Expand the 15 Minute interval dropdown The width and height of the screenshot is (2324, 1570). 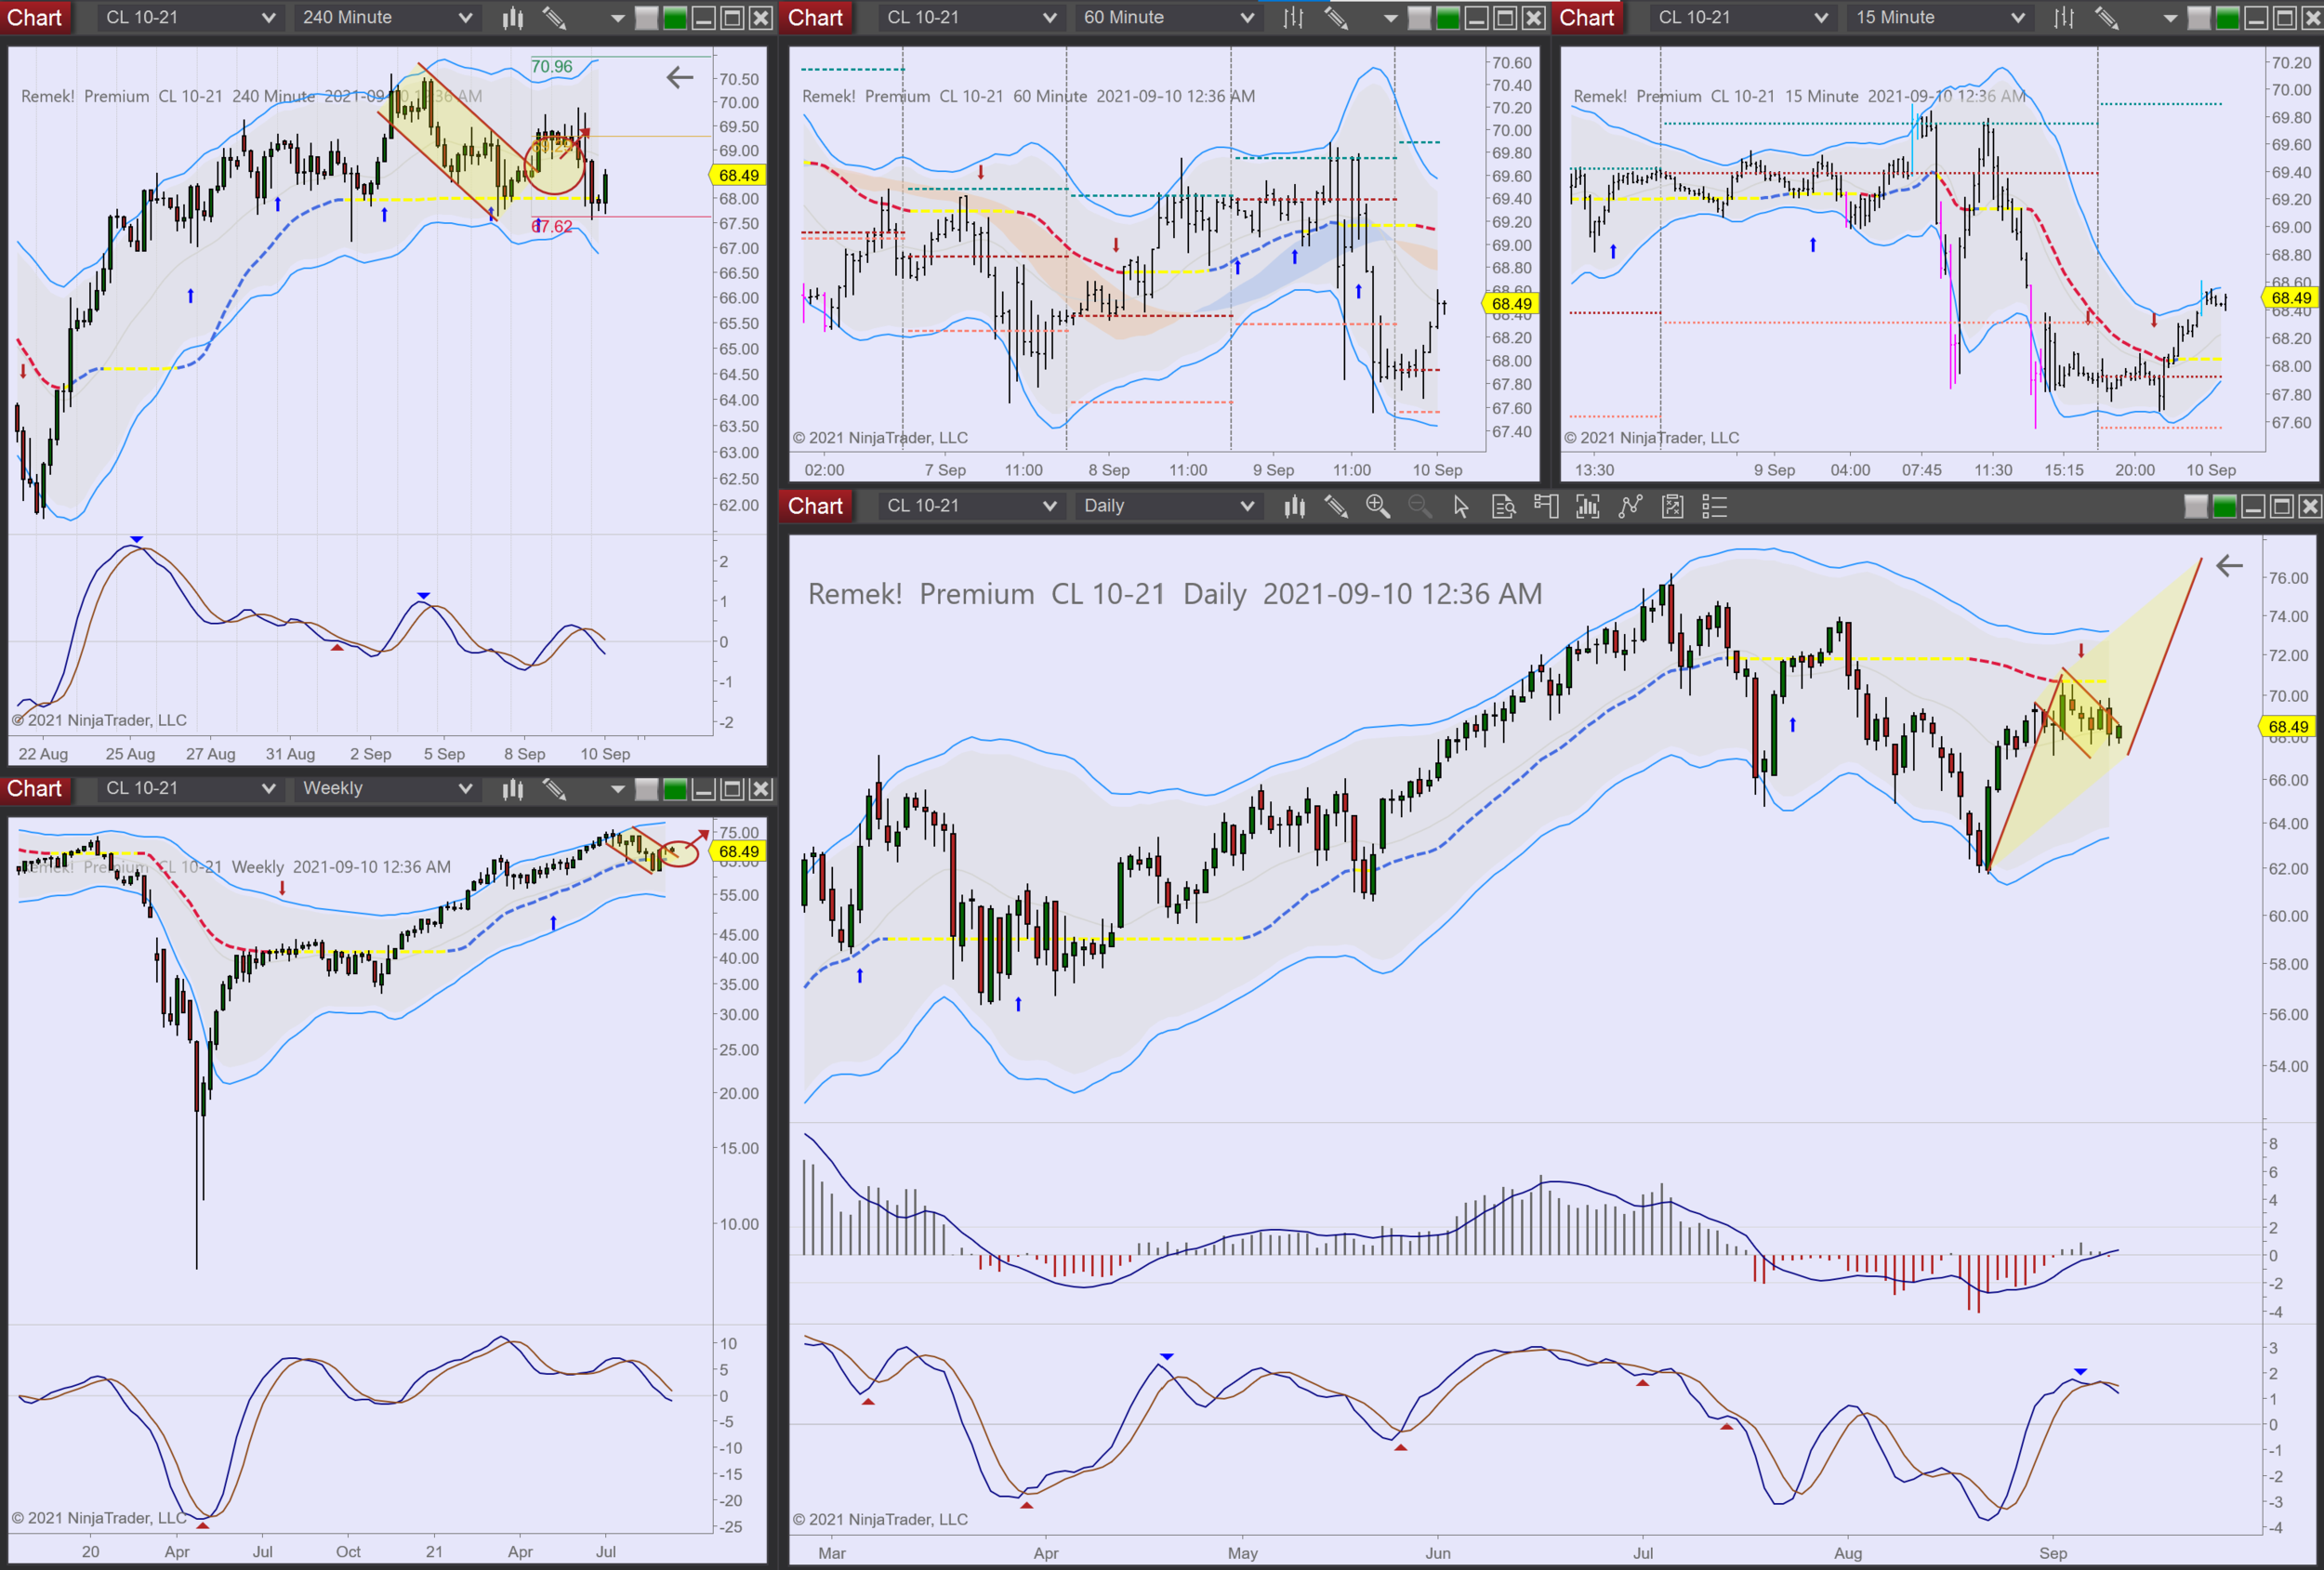(x=1939, y=17)
